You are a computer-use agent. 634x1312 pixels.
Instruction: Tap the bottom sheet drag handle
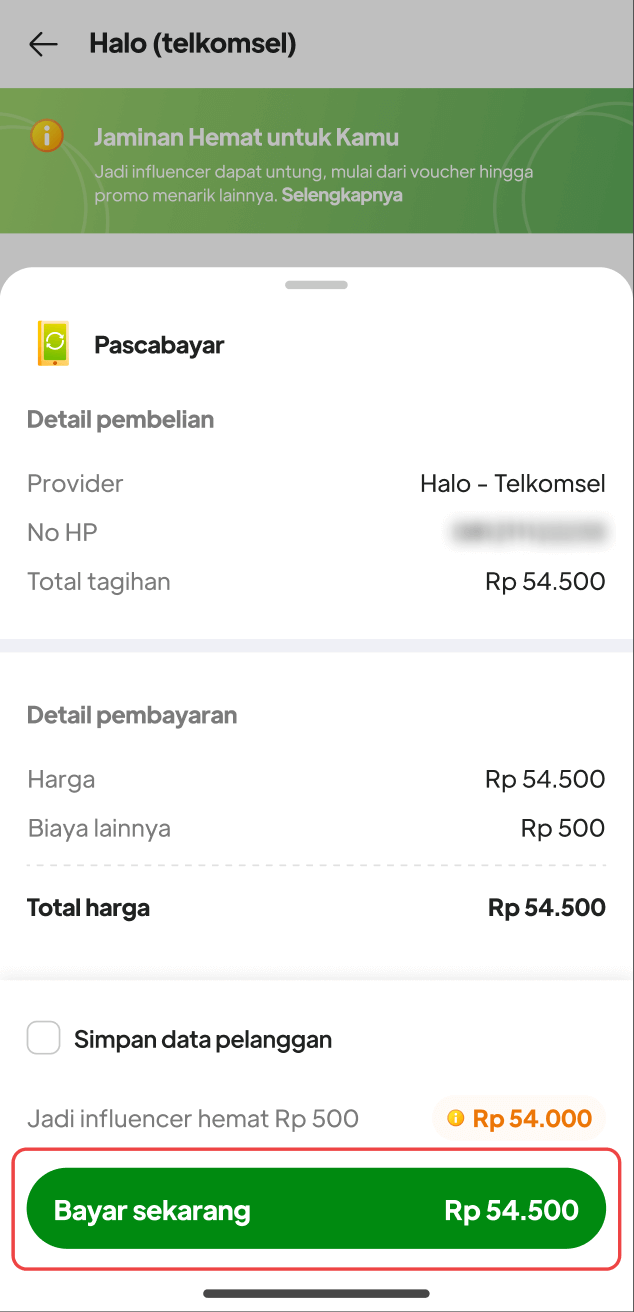[x=316, y=285]
